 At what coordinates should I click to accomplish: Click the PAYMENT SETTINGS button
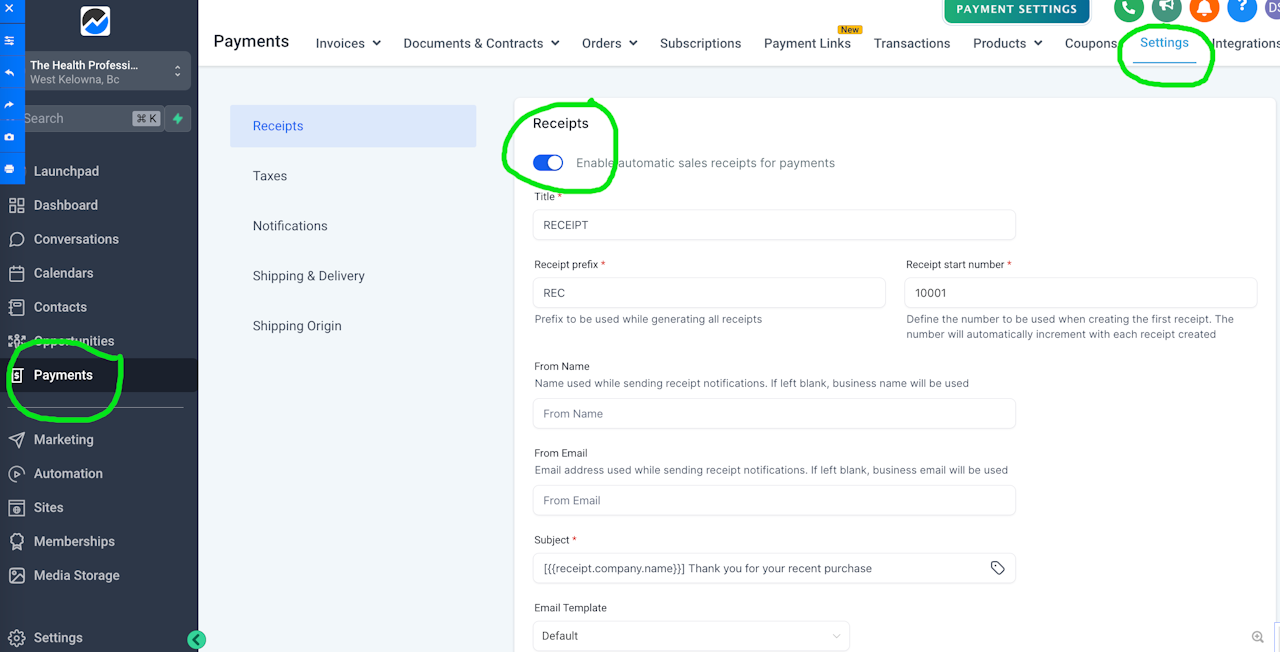(1016, 10)
